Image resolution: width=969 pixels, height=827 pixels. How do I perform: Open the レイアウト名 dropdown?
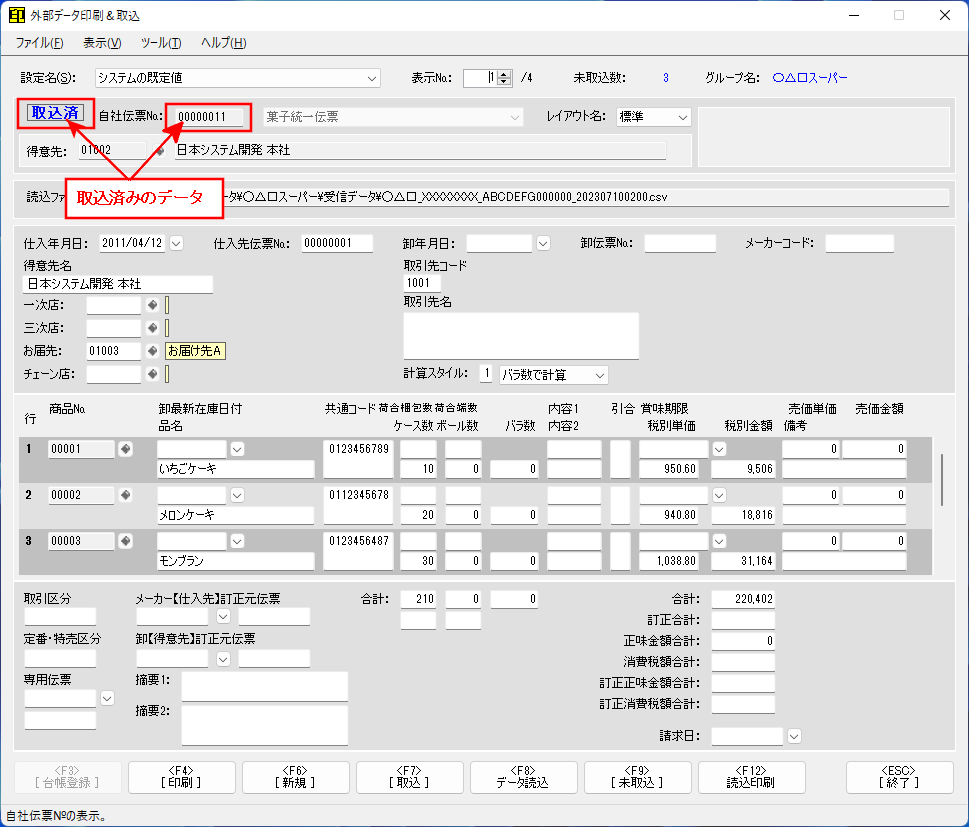(x=682, y=117)
